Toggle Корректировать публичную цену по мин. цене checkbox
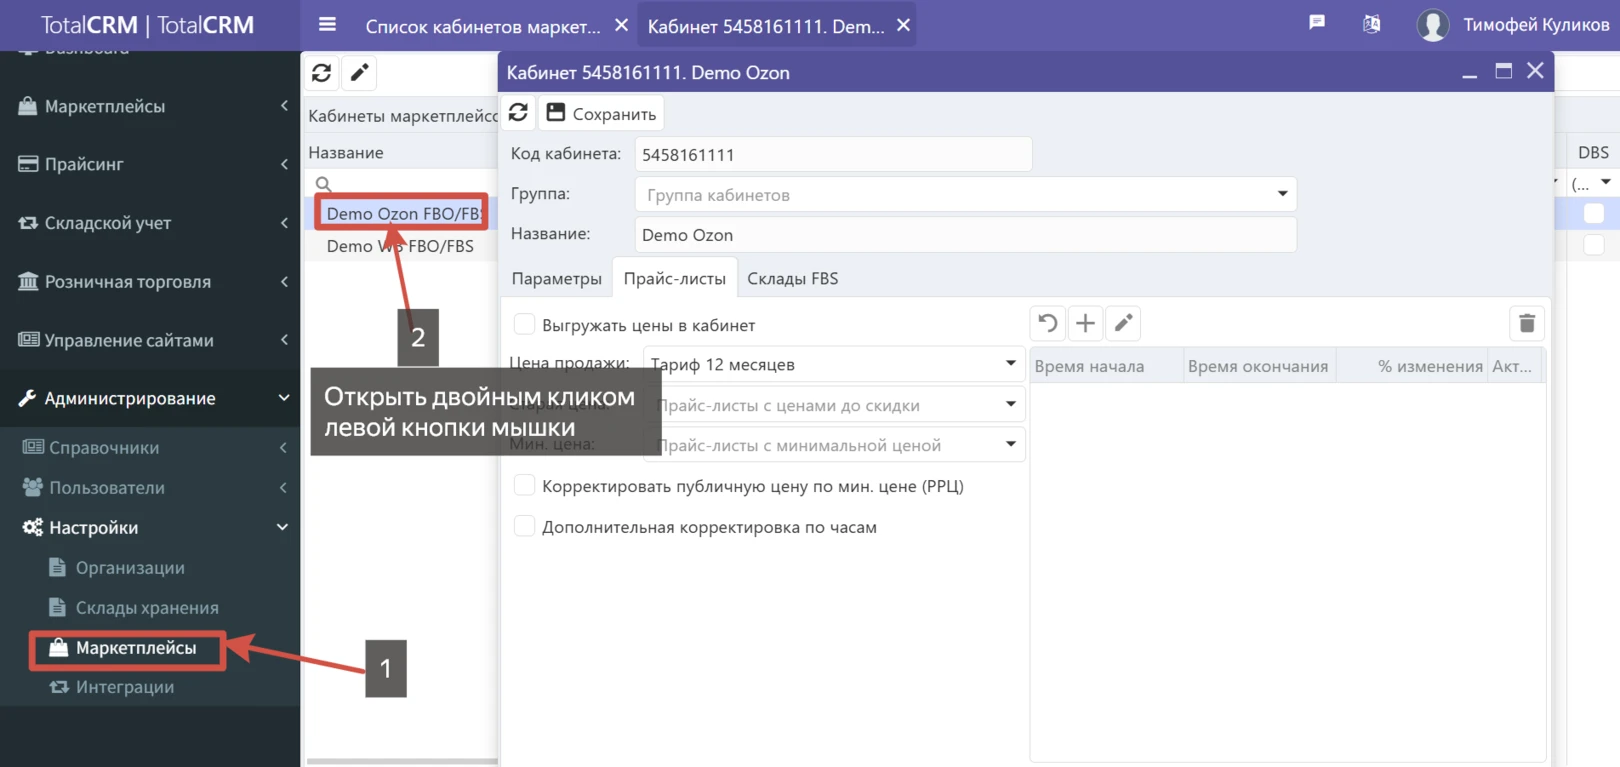 [524, 486]
